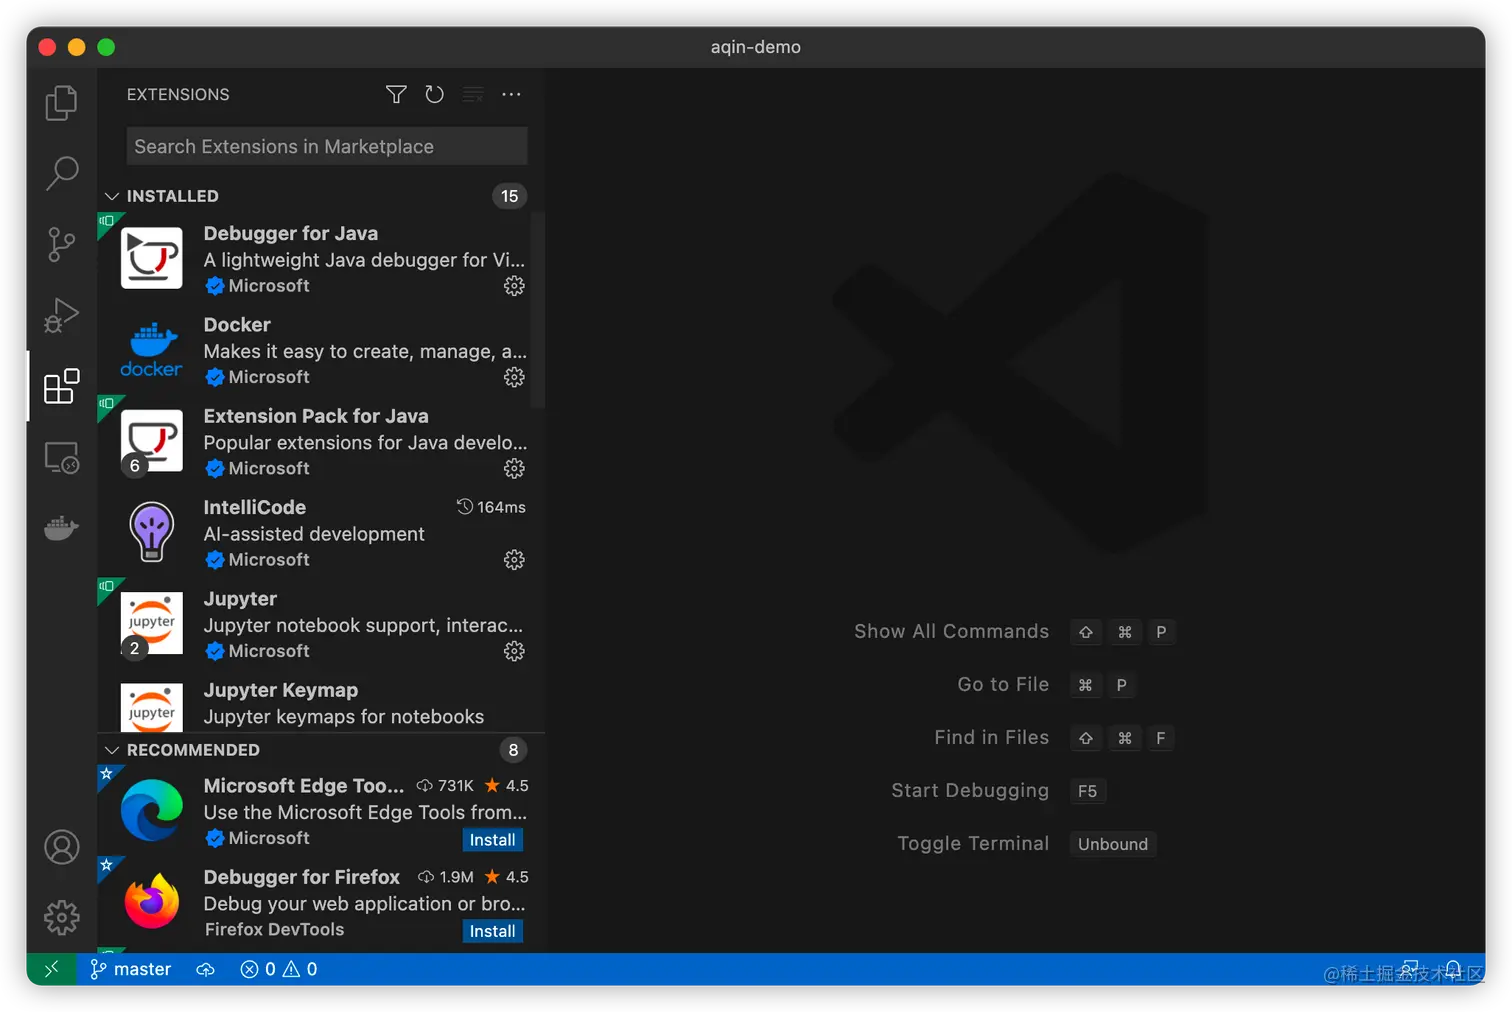Click the Docker whale extension logo
The width and height of the screenshot is (1512, 1012).
[152, 349]
